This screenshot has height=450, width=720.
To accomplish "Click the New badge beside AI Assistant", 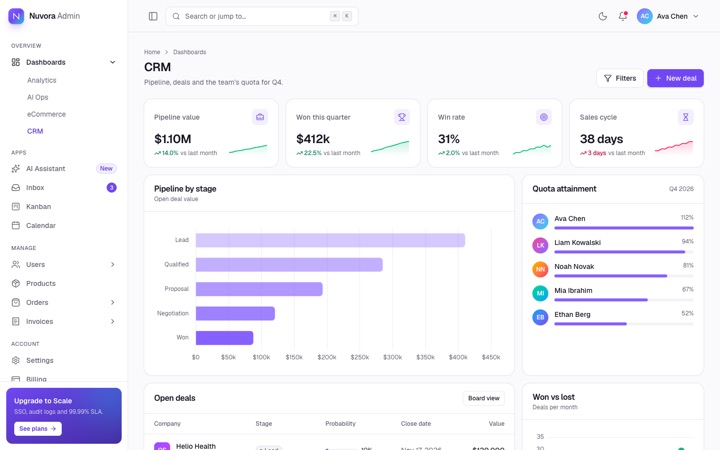I will [x=106, y=169].
